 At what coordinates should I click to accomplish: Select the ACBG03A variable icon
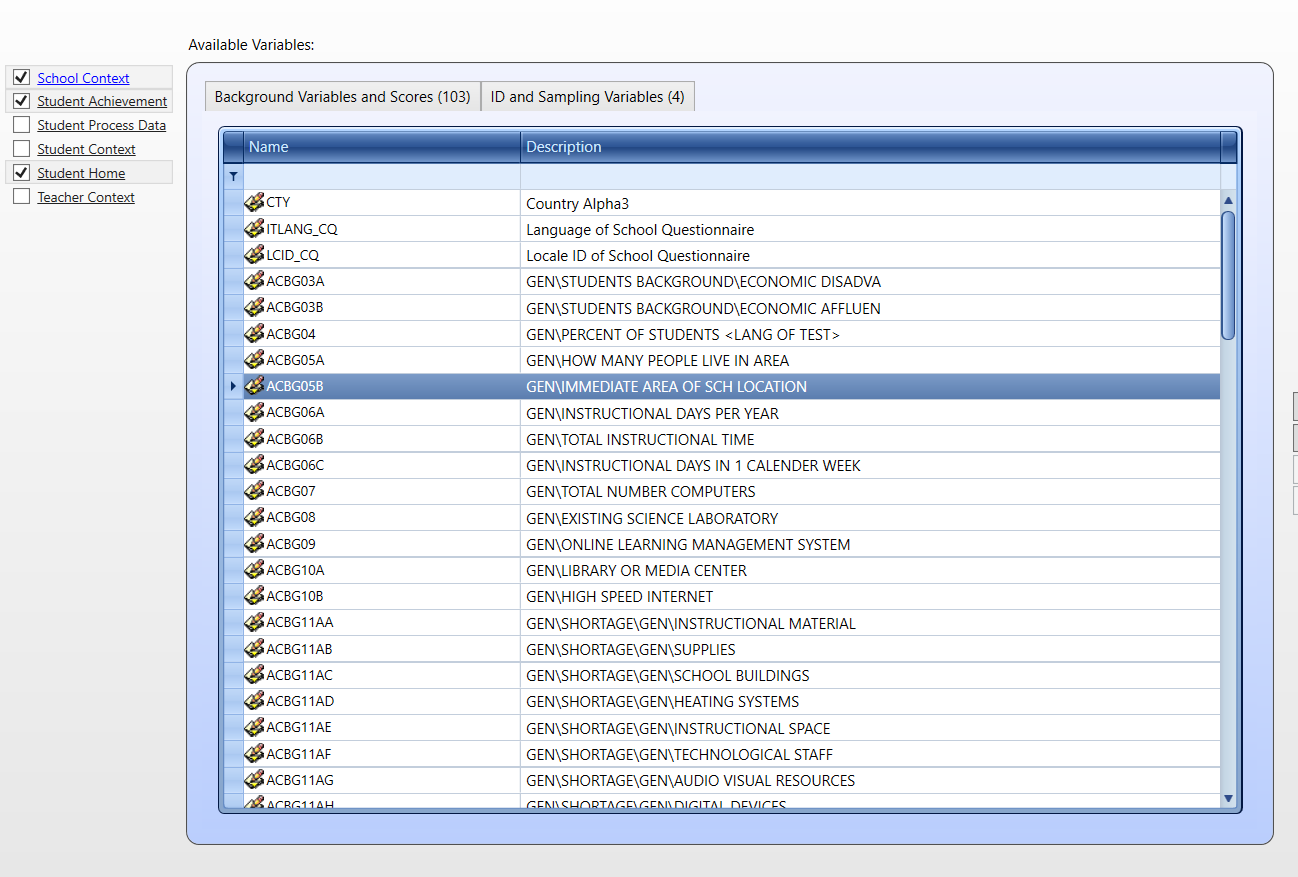[254, 281]
